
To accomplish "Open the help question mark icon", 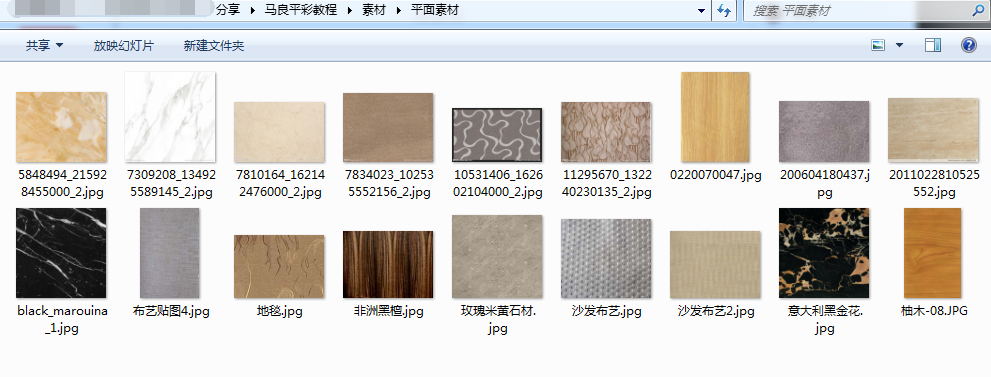I will coord(968,45).
